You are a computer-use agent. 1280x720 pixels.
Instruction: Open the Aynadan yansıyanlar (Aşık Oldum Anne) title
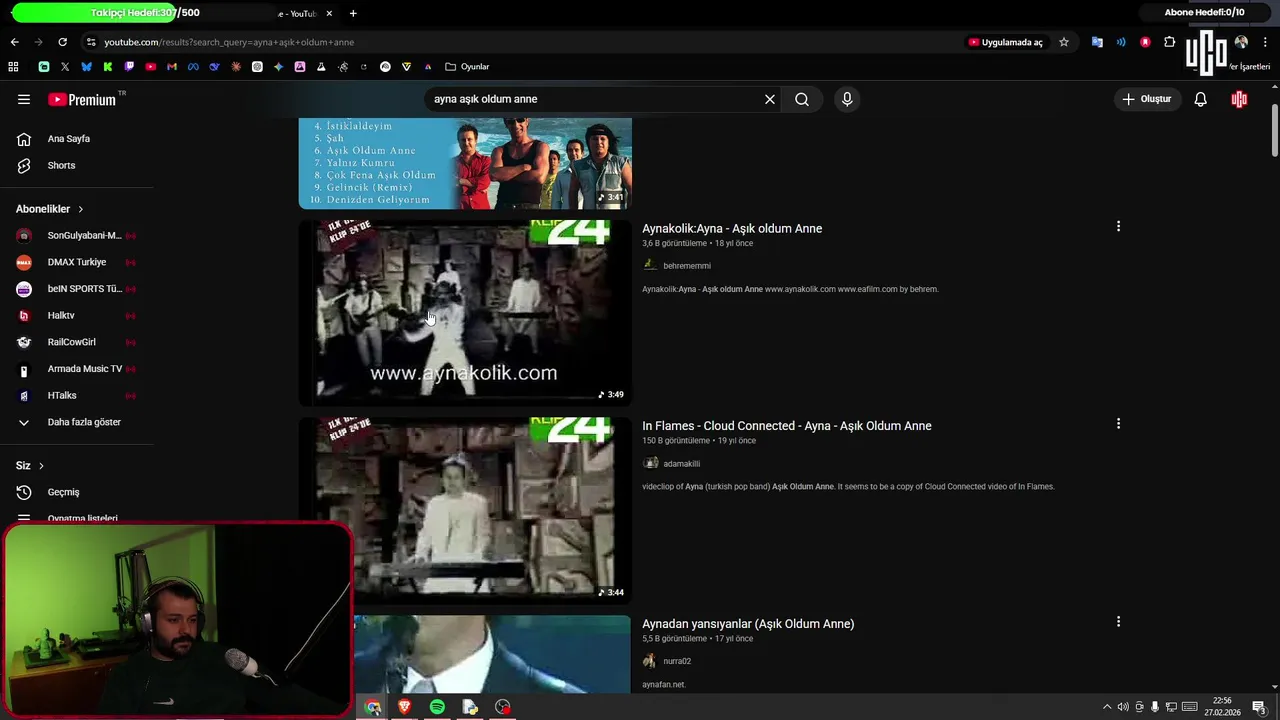(748, 624)
